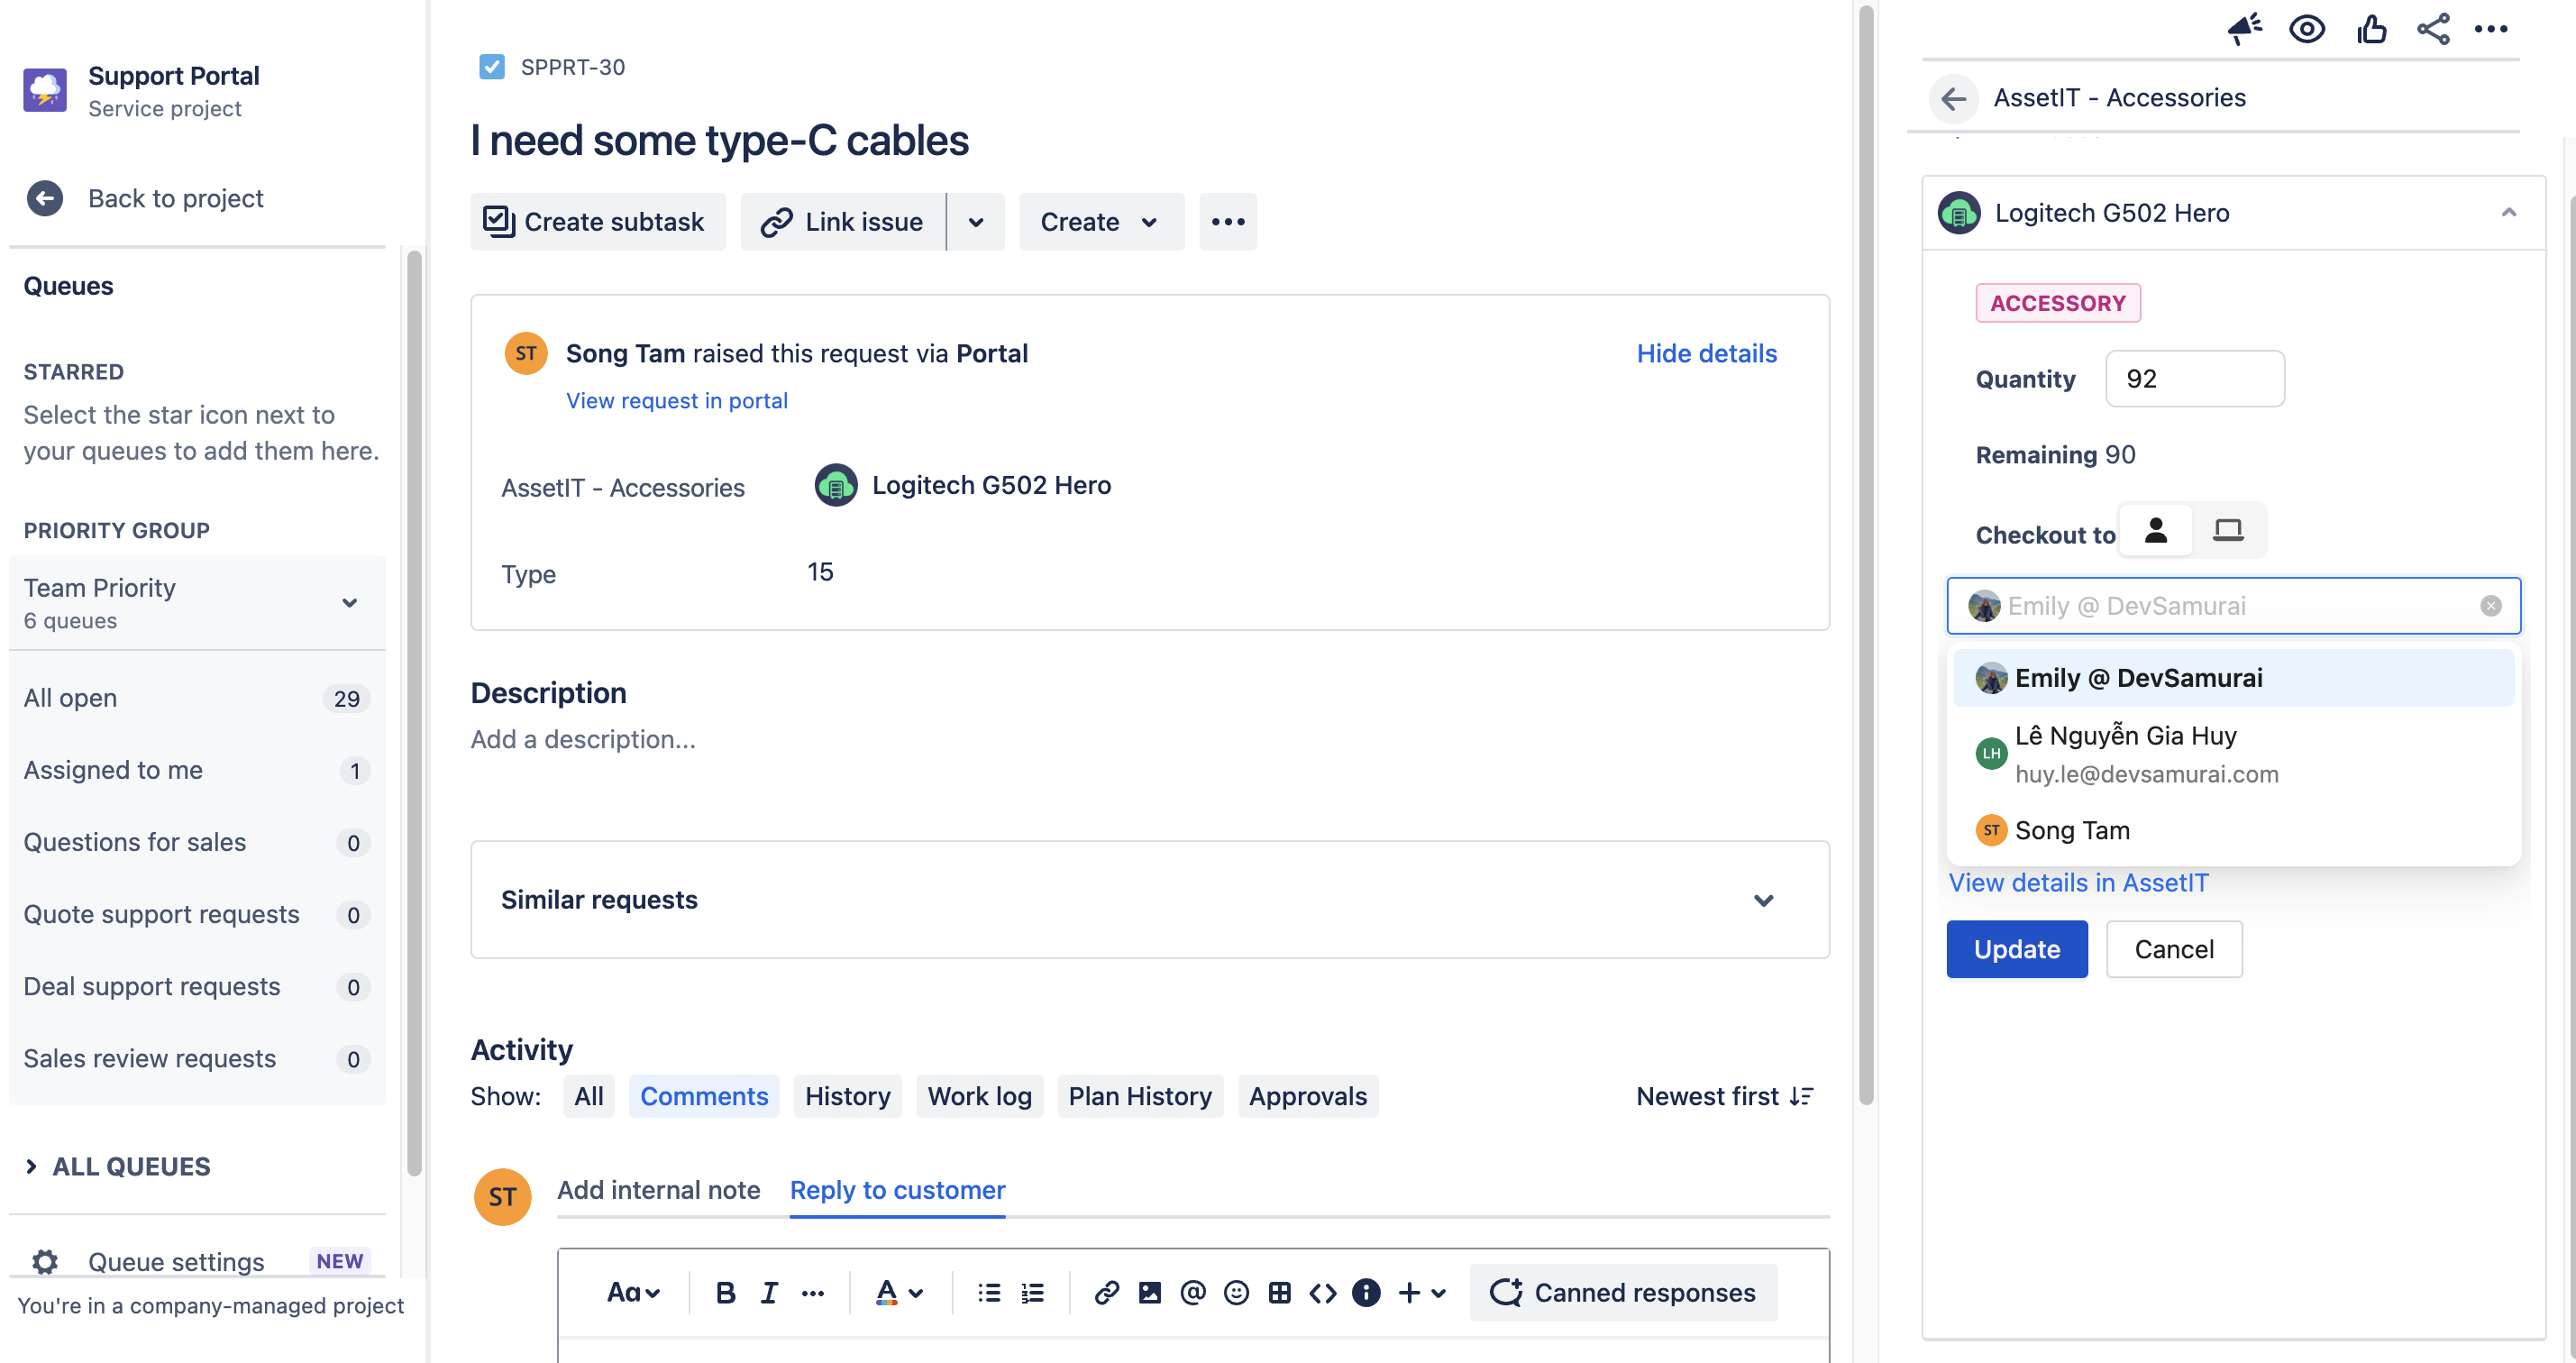Share the issue via the share icon
The image size is (2576, 1363).
[x=2434, y=28]
